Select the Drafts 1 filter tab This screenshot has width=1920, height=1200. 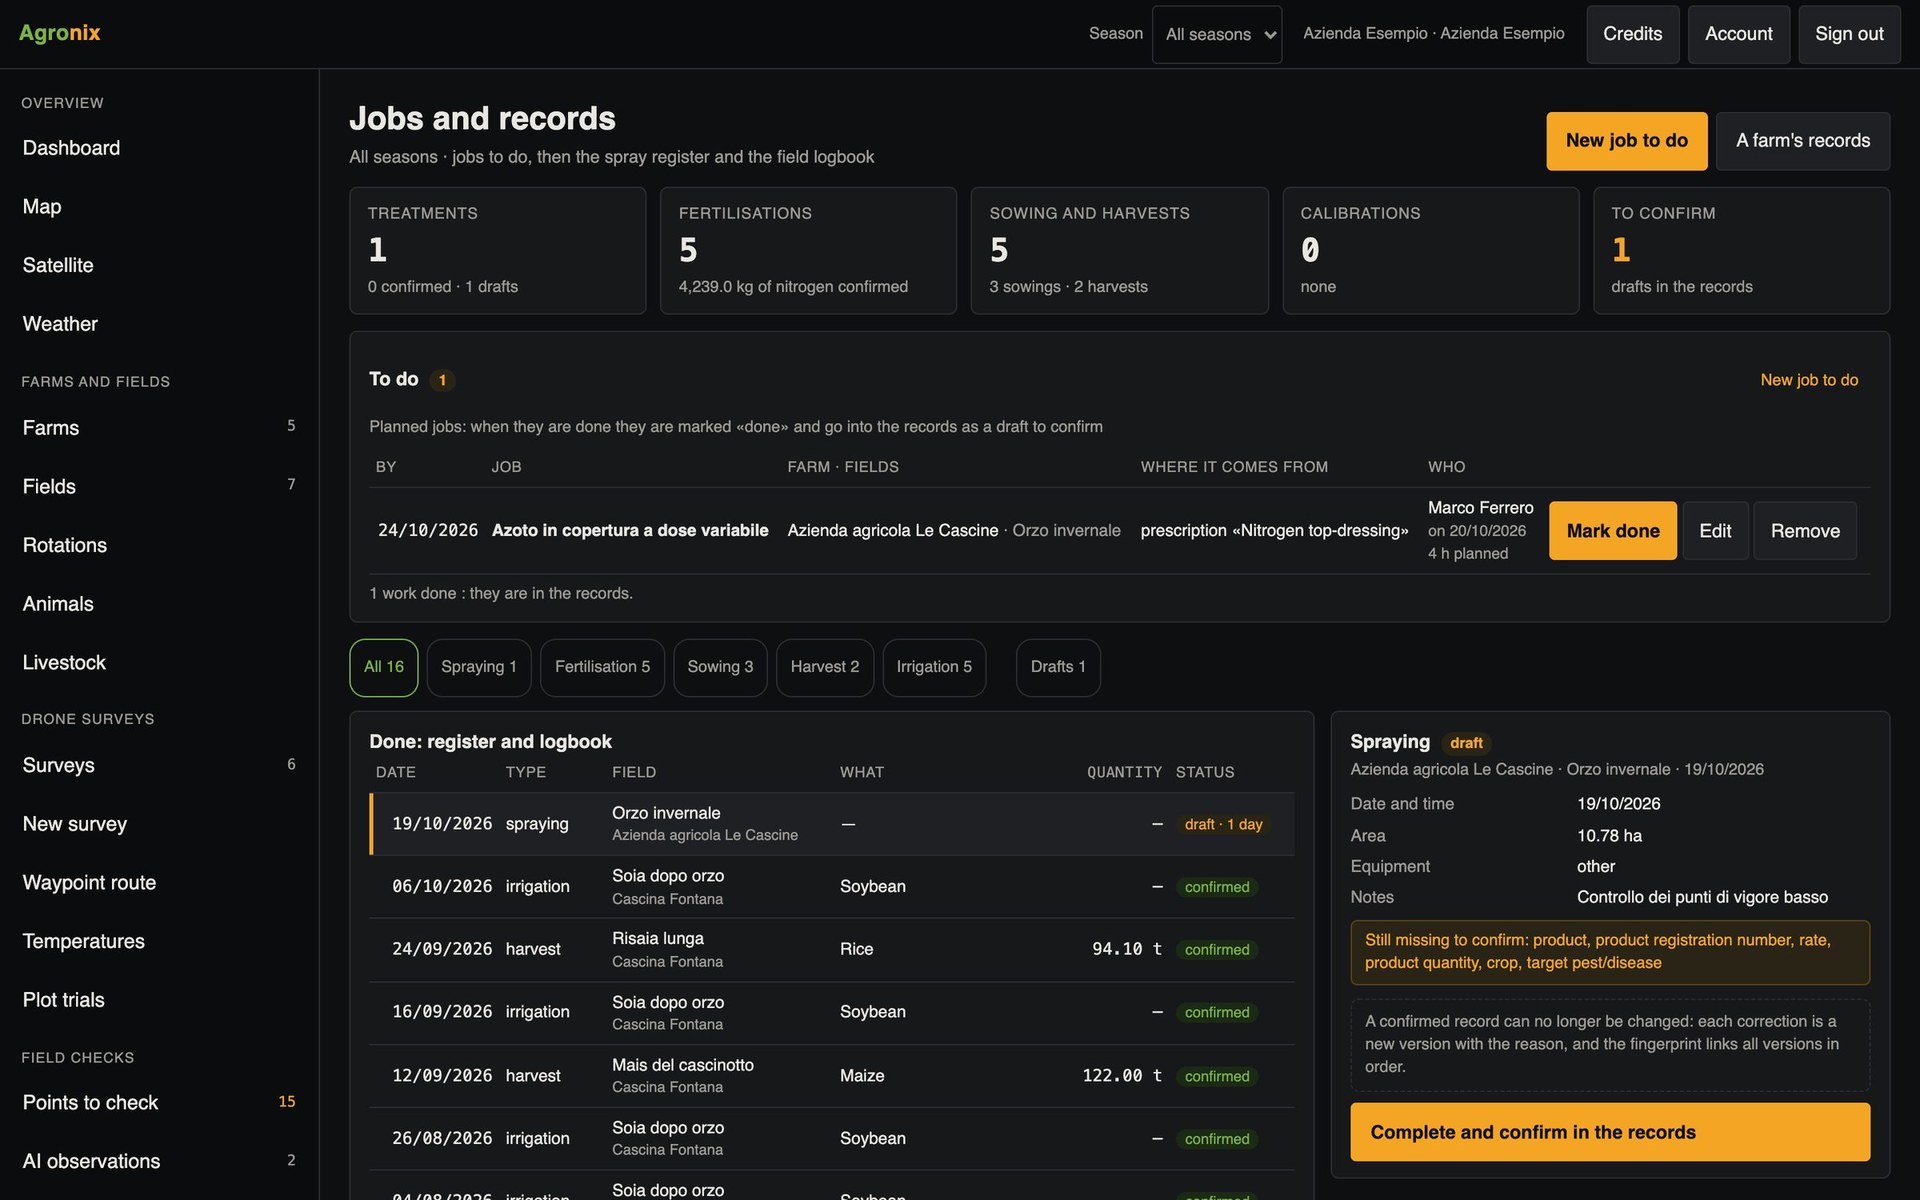[1058, 667]
